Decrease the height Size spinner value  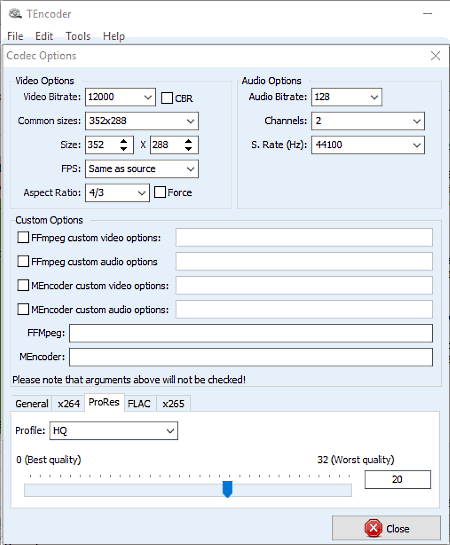point(188,149)
